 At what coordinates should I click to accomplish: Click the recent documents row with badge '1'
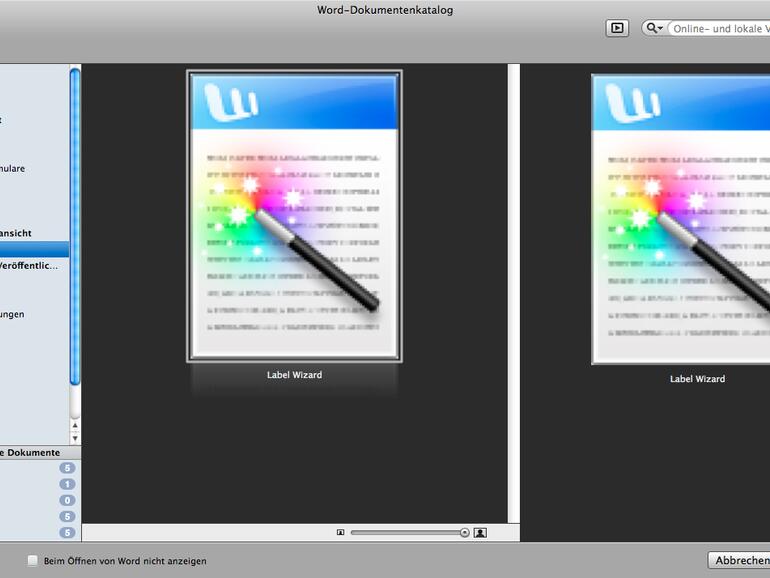point(40,484)
